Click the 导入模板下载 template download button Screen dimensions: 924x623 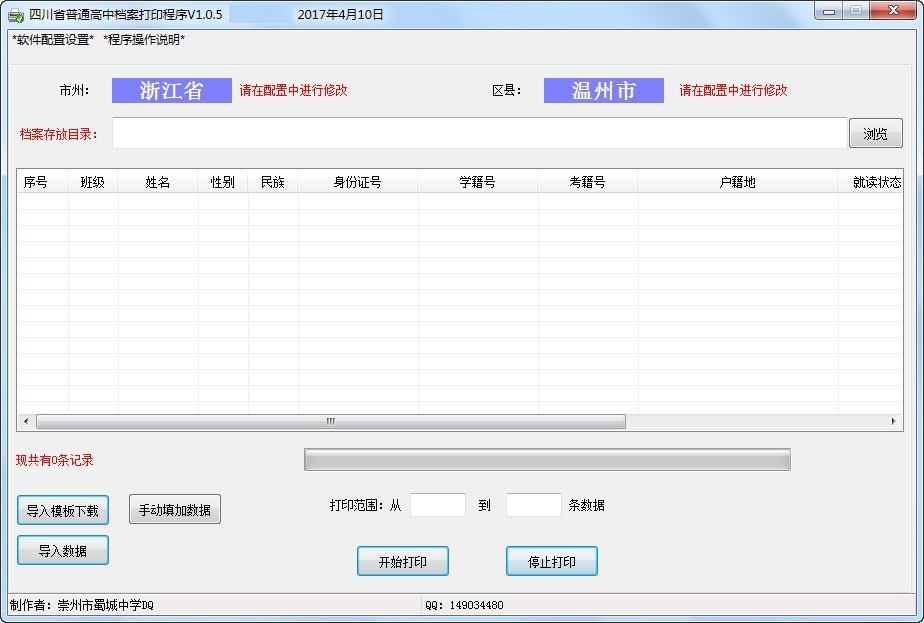point(62,509)
